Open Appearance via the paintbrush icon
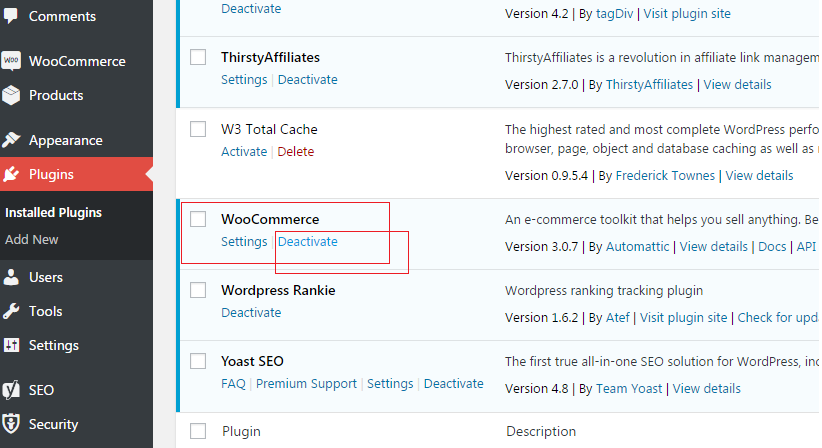Image resolution: width=822 pixels, height=448 pixels. pos(11,140)
